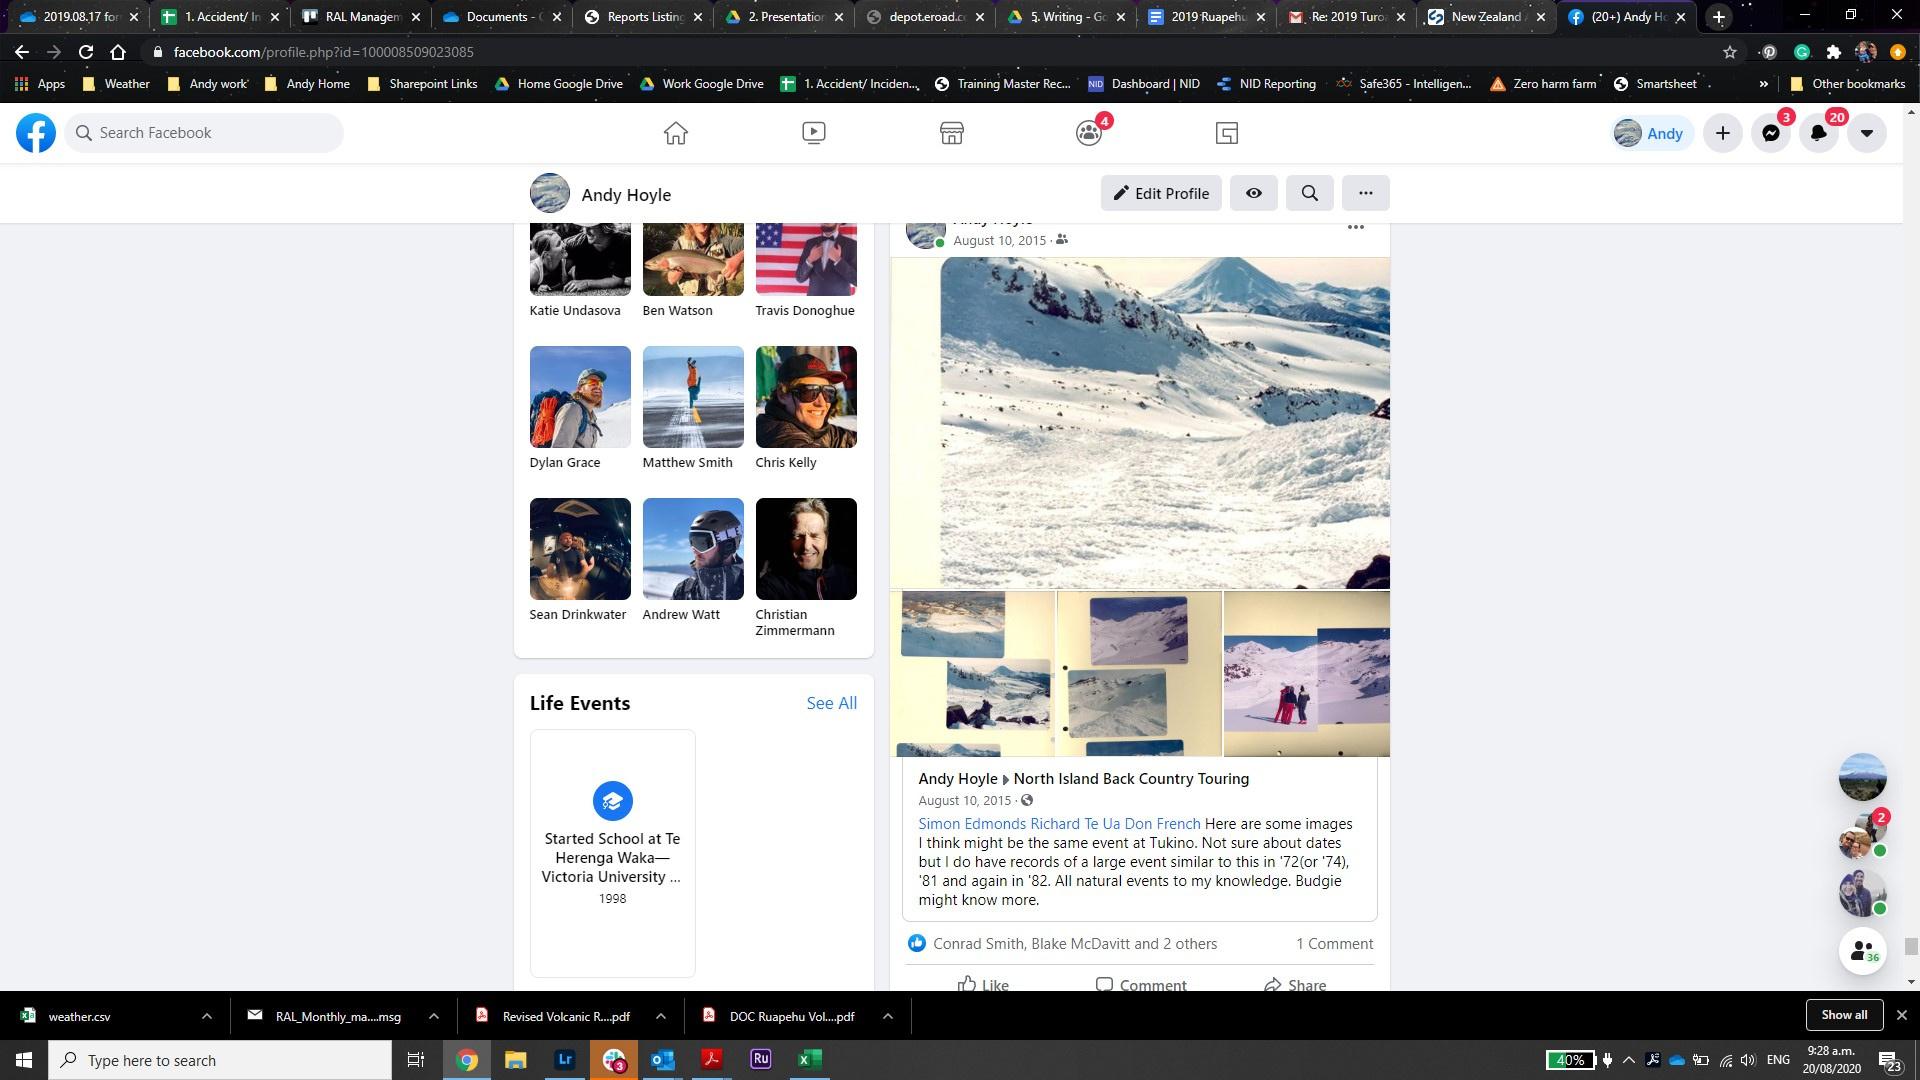
Task: Like the post
Action: click(983, 984)
